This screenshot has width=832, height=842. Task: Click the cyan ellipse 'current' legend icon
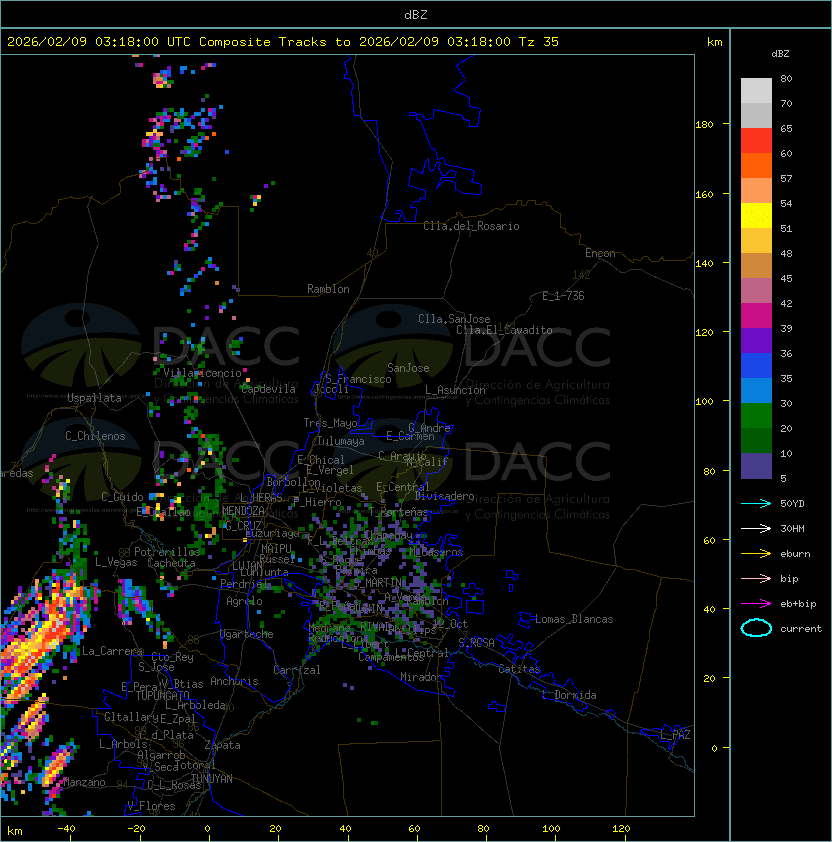(756, 628)
